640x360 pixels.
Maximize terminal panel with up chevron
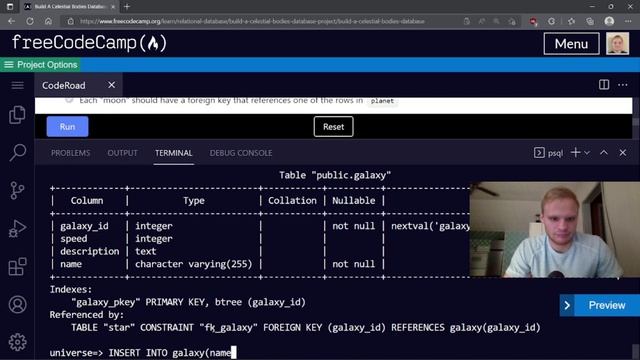pos(604,153)
